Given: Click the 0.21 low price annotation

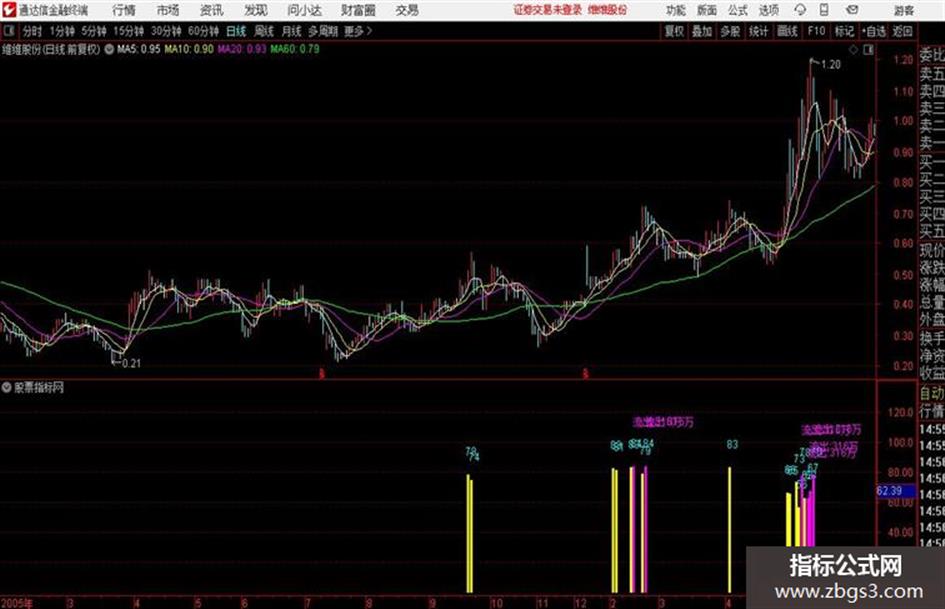Looking at the screenshot, I should coord(131,364).
